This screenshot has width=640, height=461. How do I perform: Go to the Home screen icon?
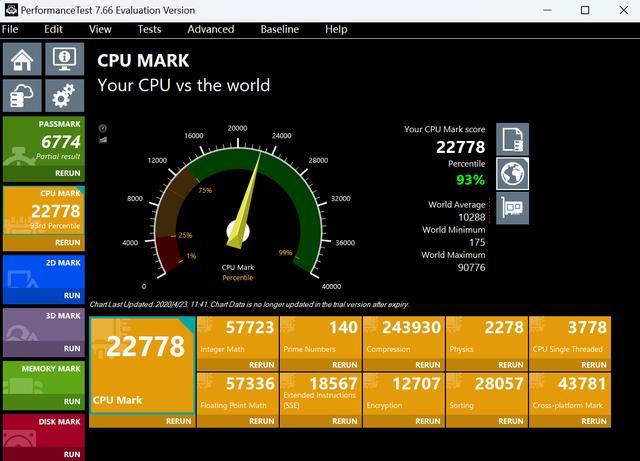22,59
